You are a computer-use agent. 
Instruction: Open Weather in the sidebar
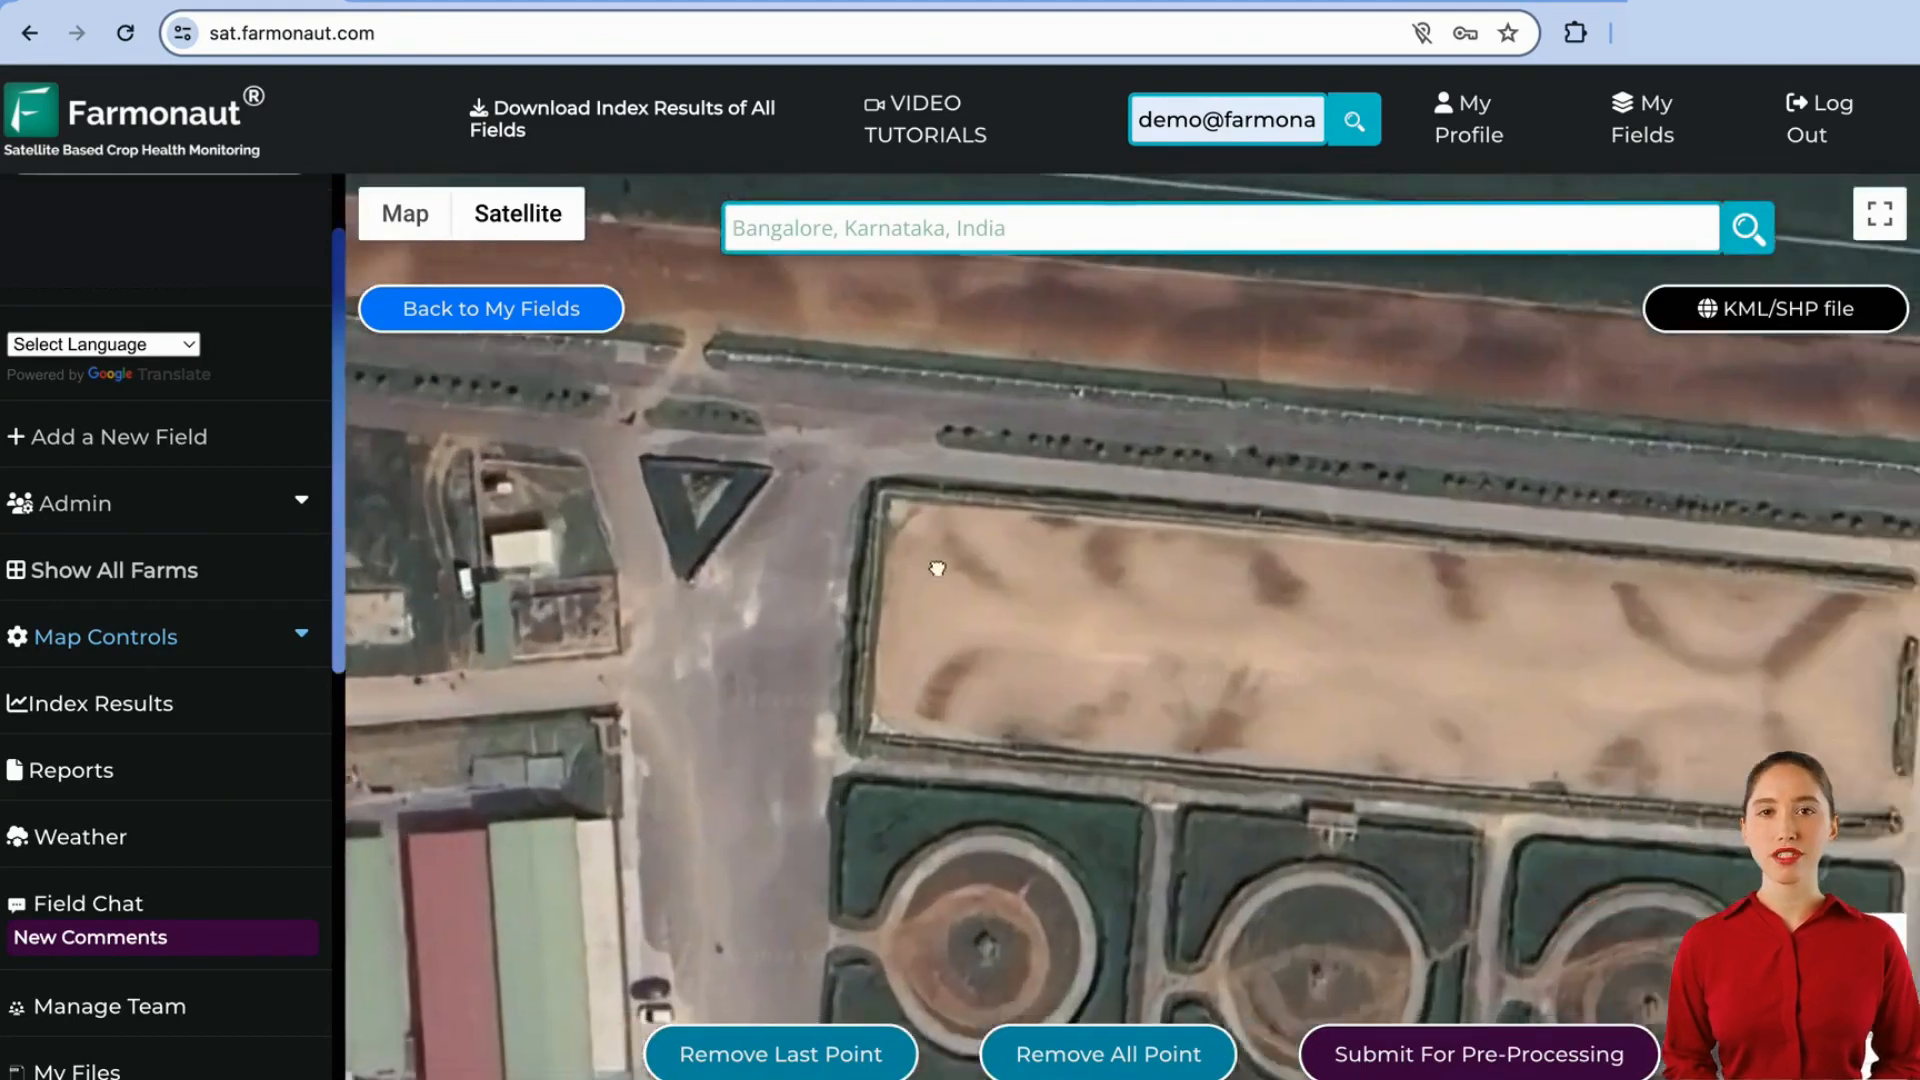[67, 837]
